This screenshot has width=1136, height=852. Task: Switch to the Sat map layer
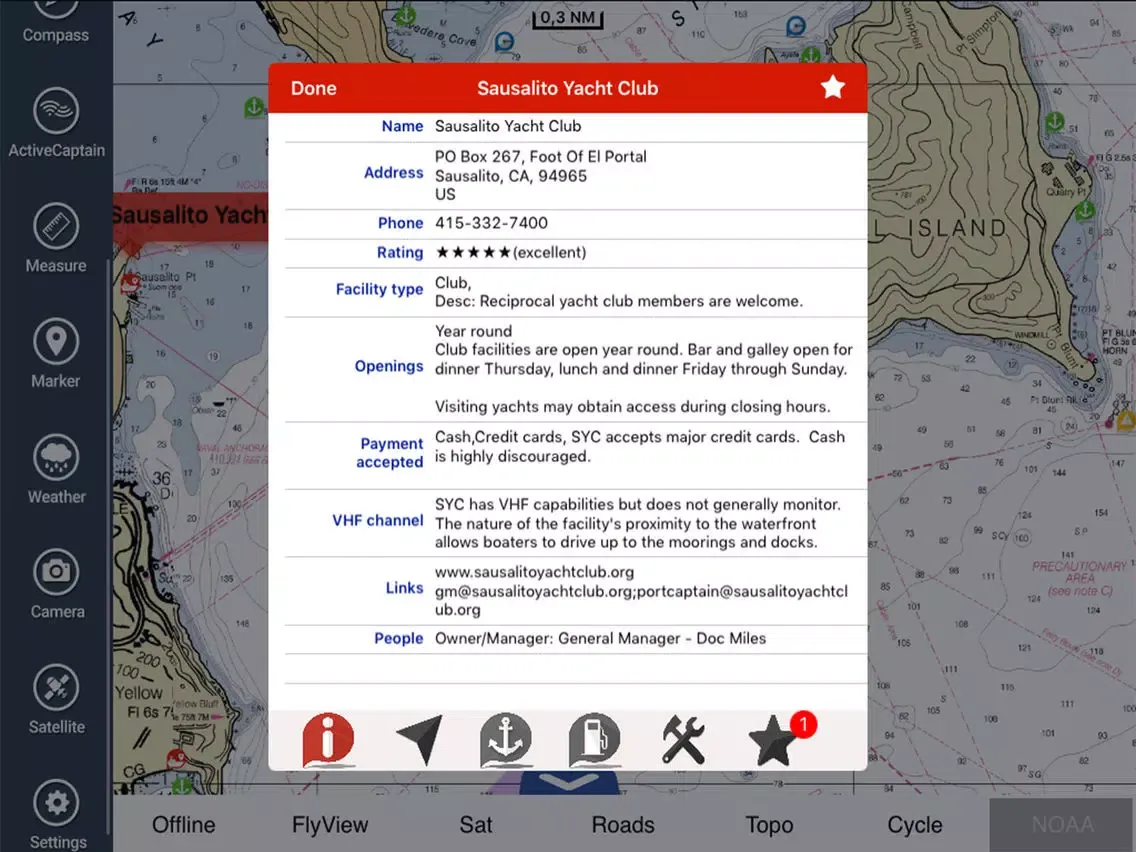pos(476,824)
